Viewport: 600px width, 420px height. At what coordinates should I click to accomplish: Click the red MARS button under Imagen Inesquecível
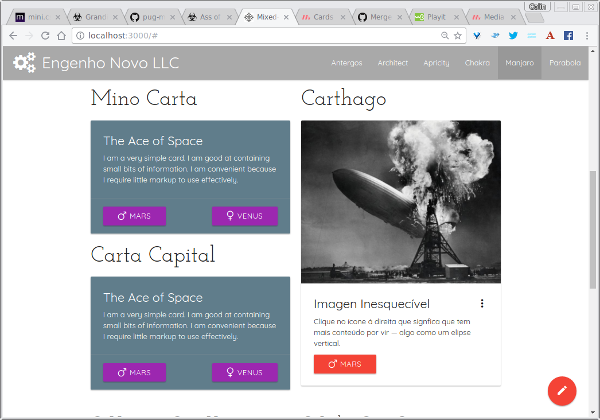[345, 364]
